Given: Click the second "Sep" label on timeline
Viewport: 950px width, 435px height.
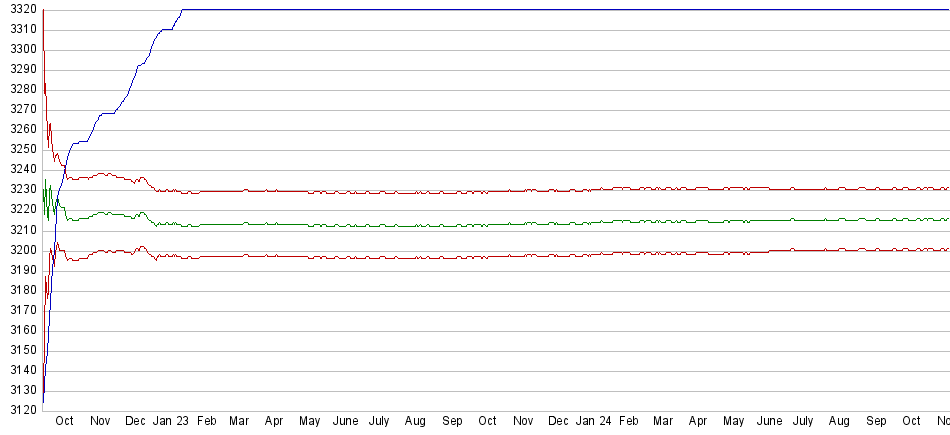Looking at the screenshot, I should pos(876,422).
